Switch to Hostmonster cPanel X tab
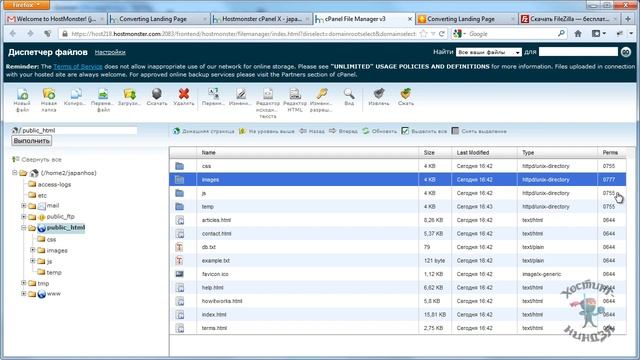This screenshot has width=640, height=360. [261, 19]
